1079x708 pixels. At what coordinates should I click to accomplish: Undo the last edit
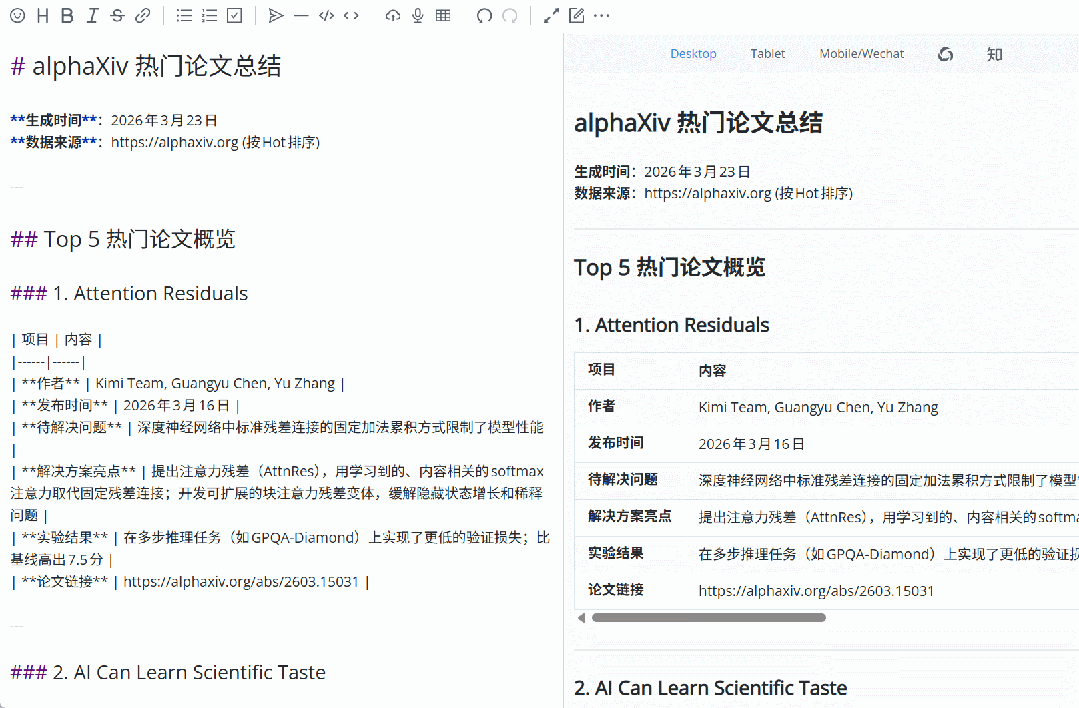click(484, 15)
